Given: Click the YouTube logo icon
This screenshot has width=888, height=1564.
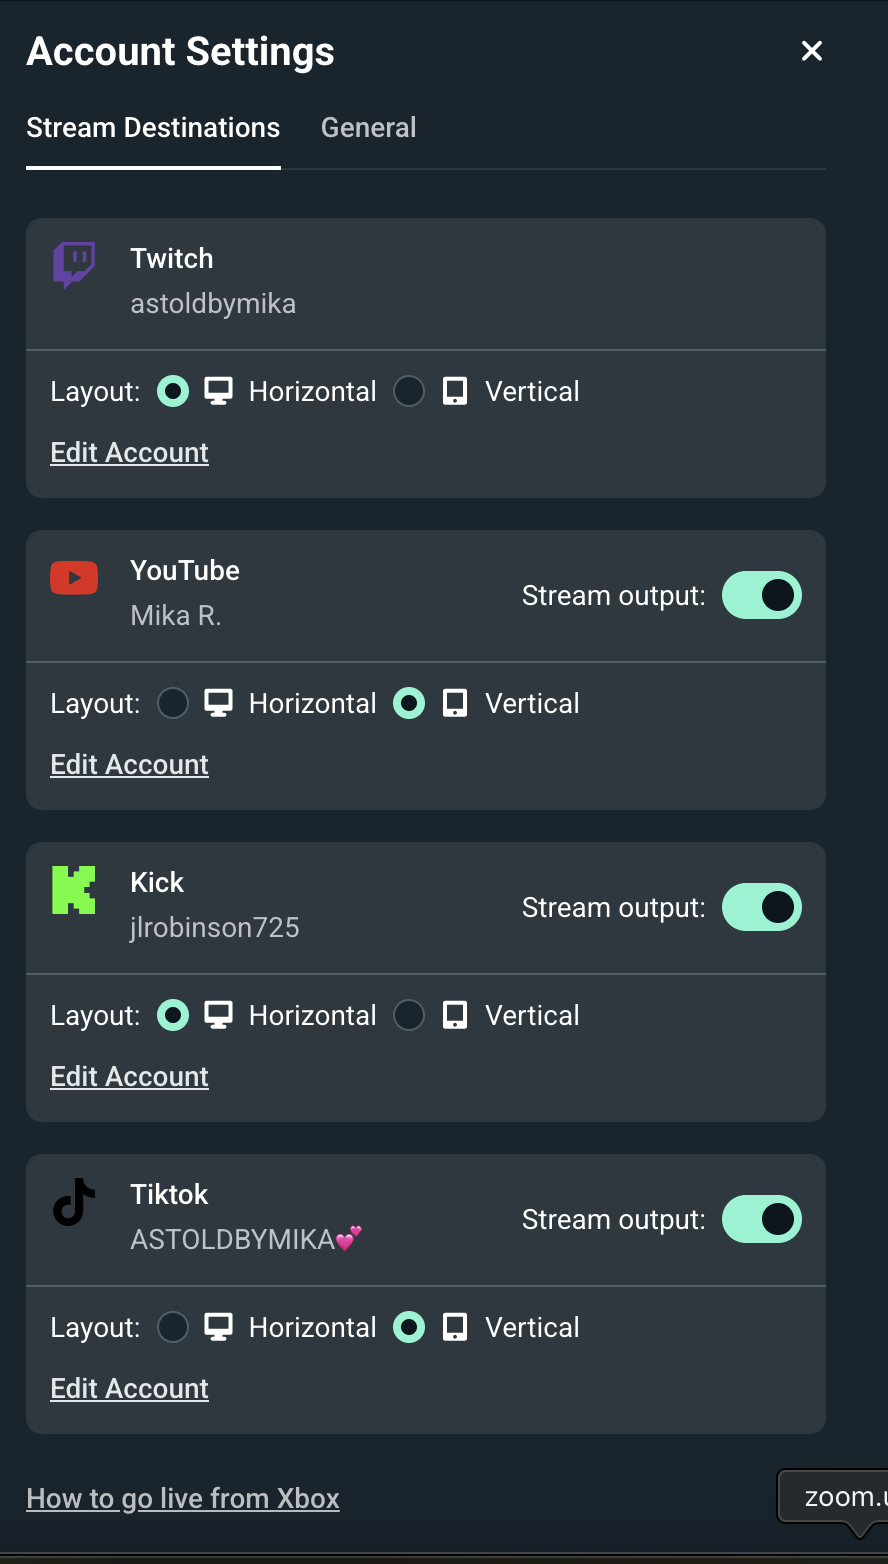Looking at the screenshot, I should coord(74,577).
